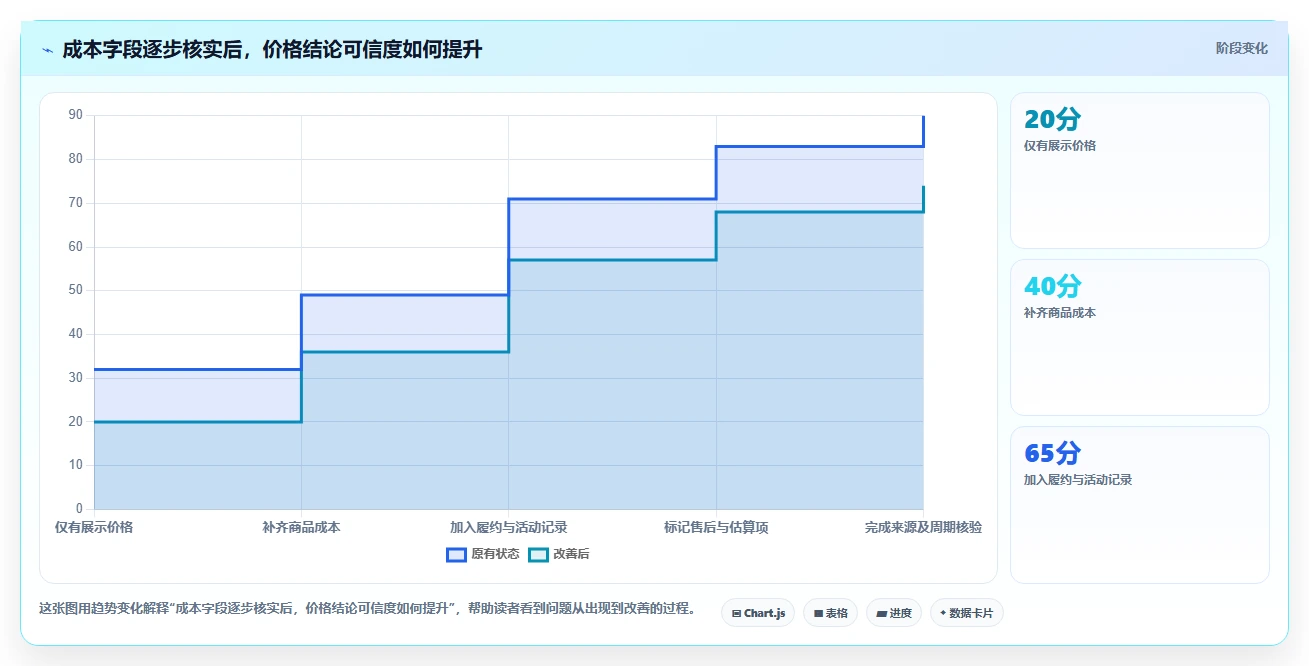This screenshot has height=666, width=1309.
Task: Click the 阶段变化 label in header
Action: pyautogui.click(x=1241, y=48)
